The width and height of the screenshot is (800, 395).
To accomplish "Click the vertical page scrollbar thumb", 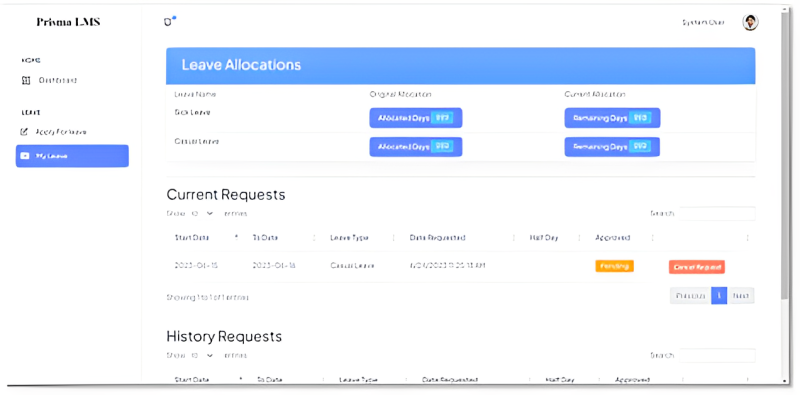I will [x=785, y=156].
